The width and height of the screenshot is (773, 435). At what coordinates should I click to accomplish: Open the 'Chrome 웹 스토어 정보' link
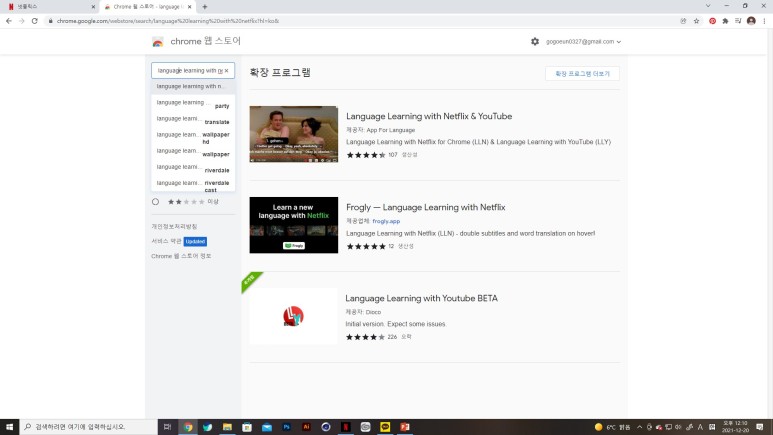181,256
